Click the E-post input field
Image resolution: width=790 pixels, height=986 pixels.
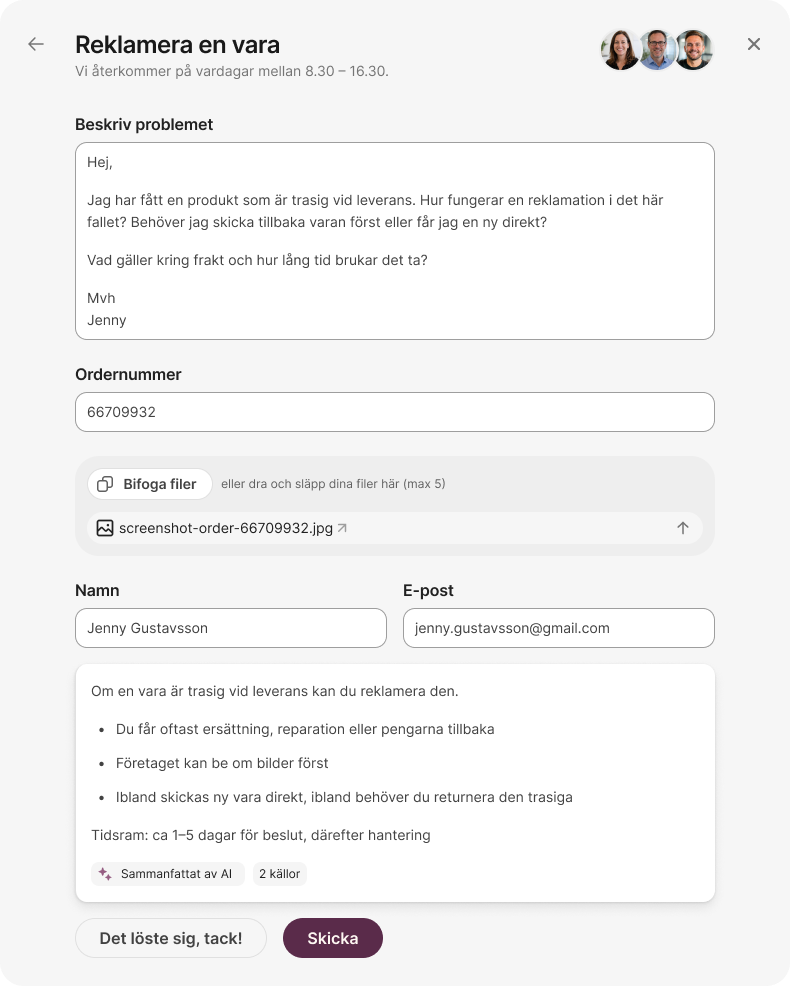click(559, 628)
